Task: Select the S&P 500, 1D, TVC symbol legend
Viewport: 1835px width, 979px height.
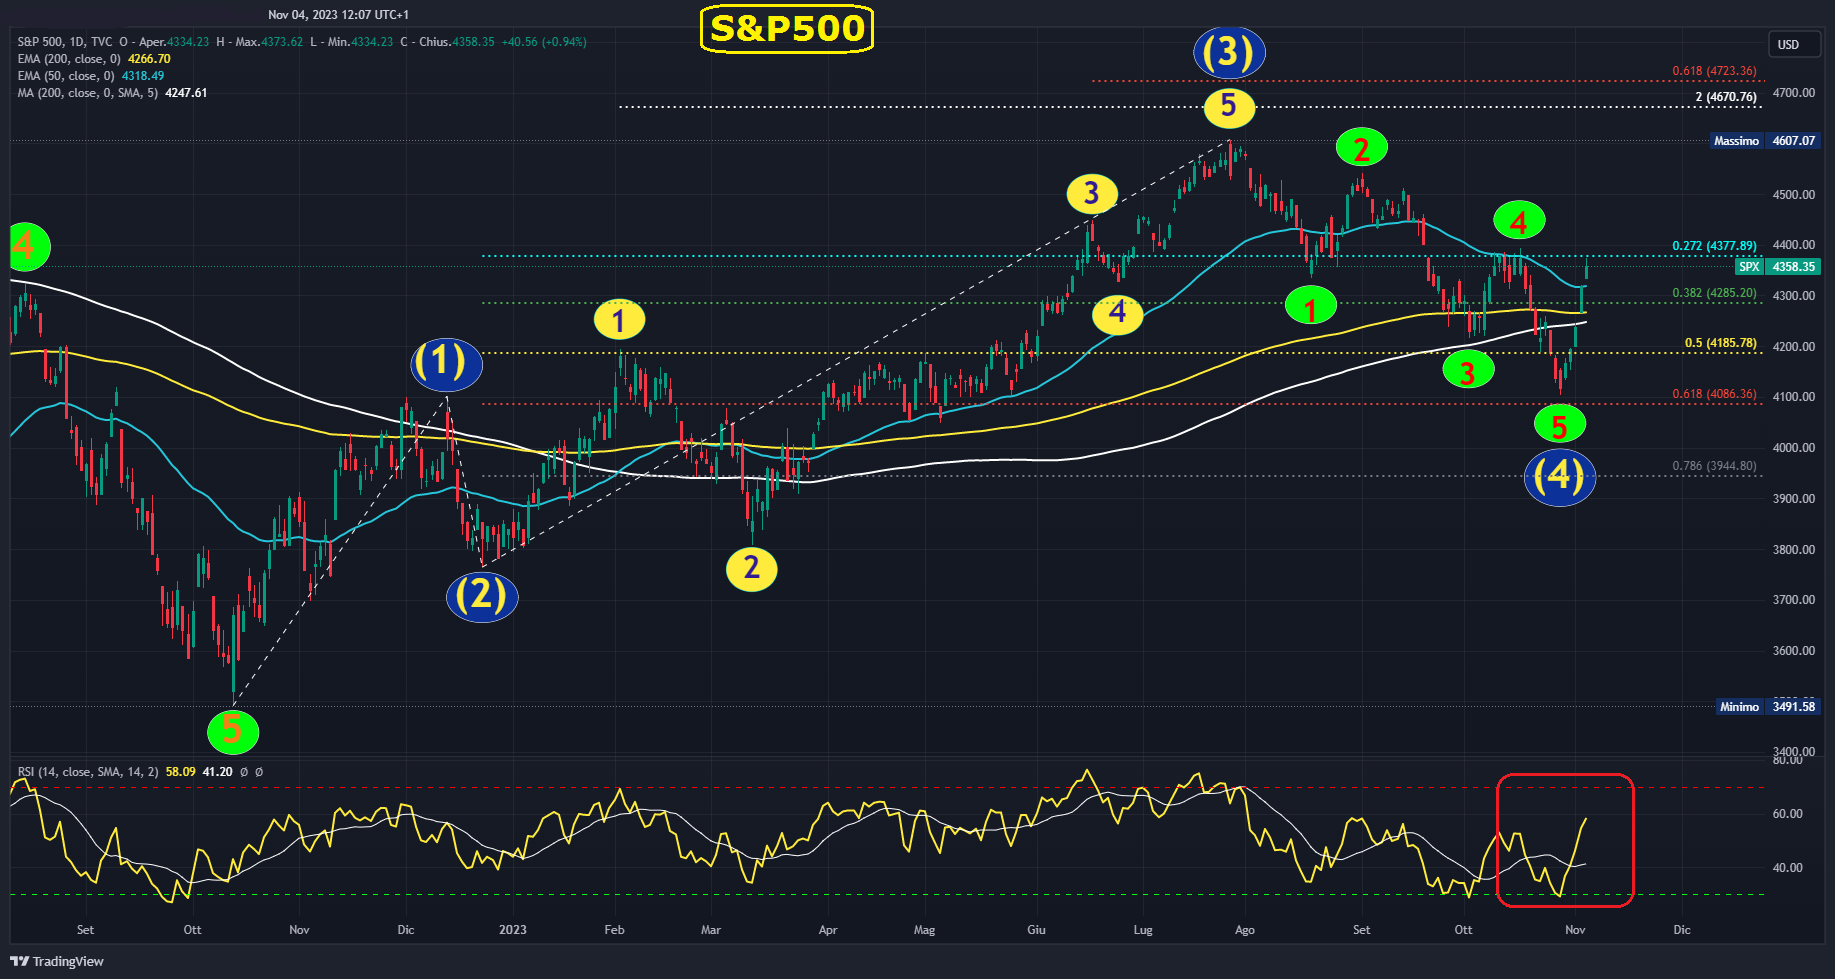Action: (x=65, y=42)
